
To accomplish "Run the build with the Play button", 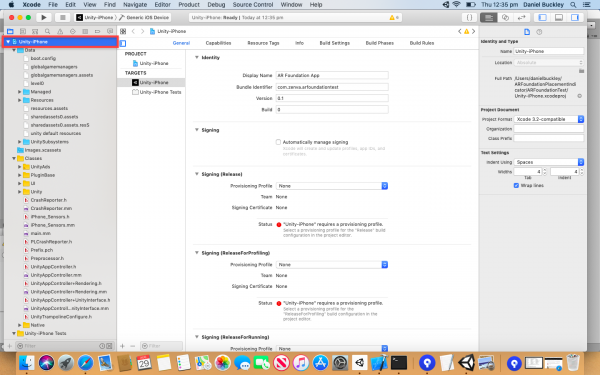I will tap(44, 17).
